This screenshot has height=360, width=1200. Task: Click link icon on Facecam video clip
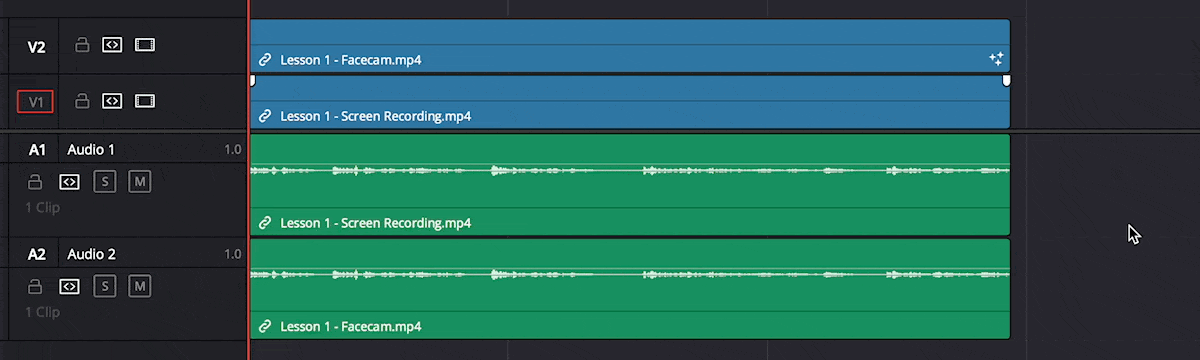click(x=265, y=60)
